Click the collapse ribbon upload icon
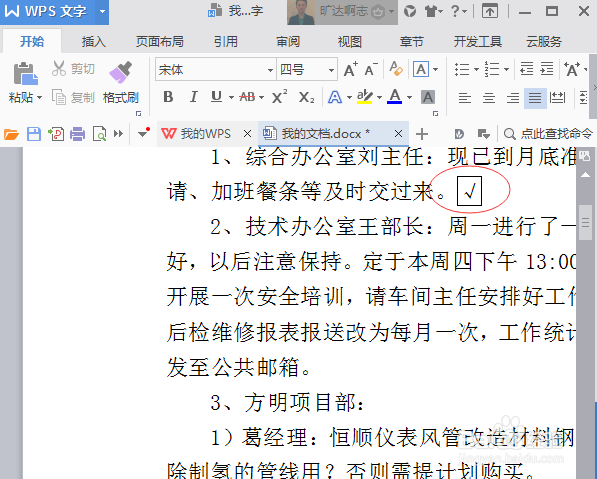 [490, 11]
